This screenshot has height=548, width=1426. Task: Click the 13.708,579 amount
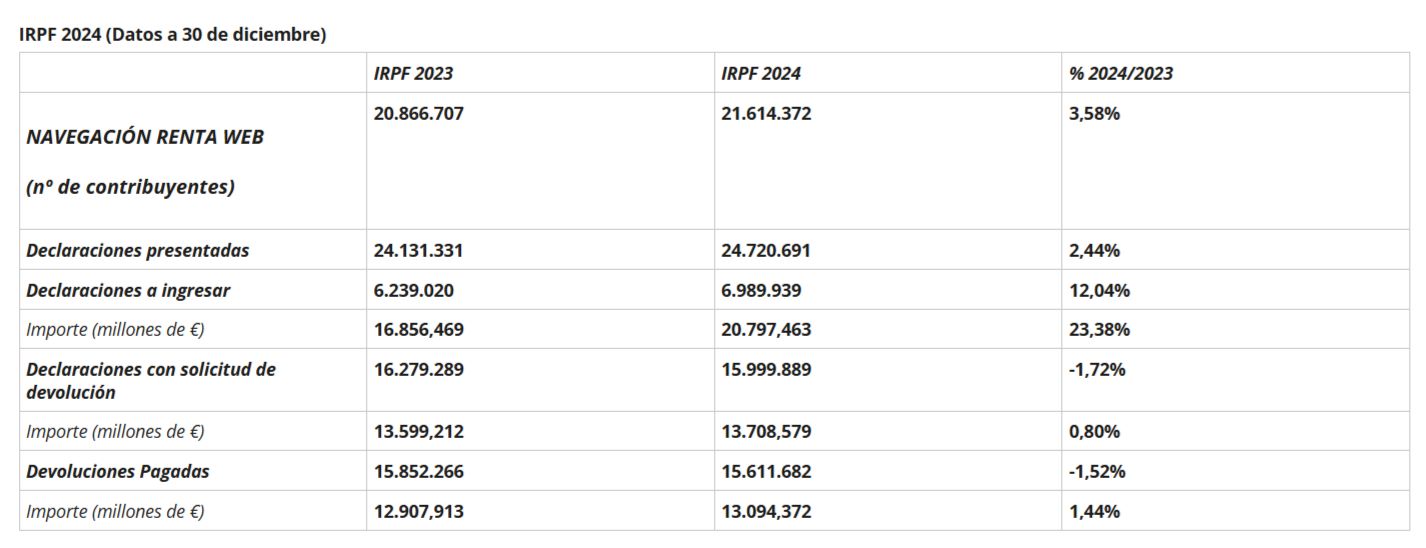point(766,431)
